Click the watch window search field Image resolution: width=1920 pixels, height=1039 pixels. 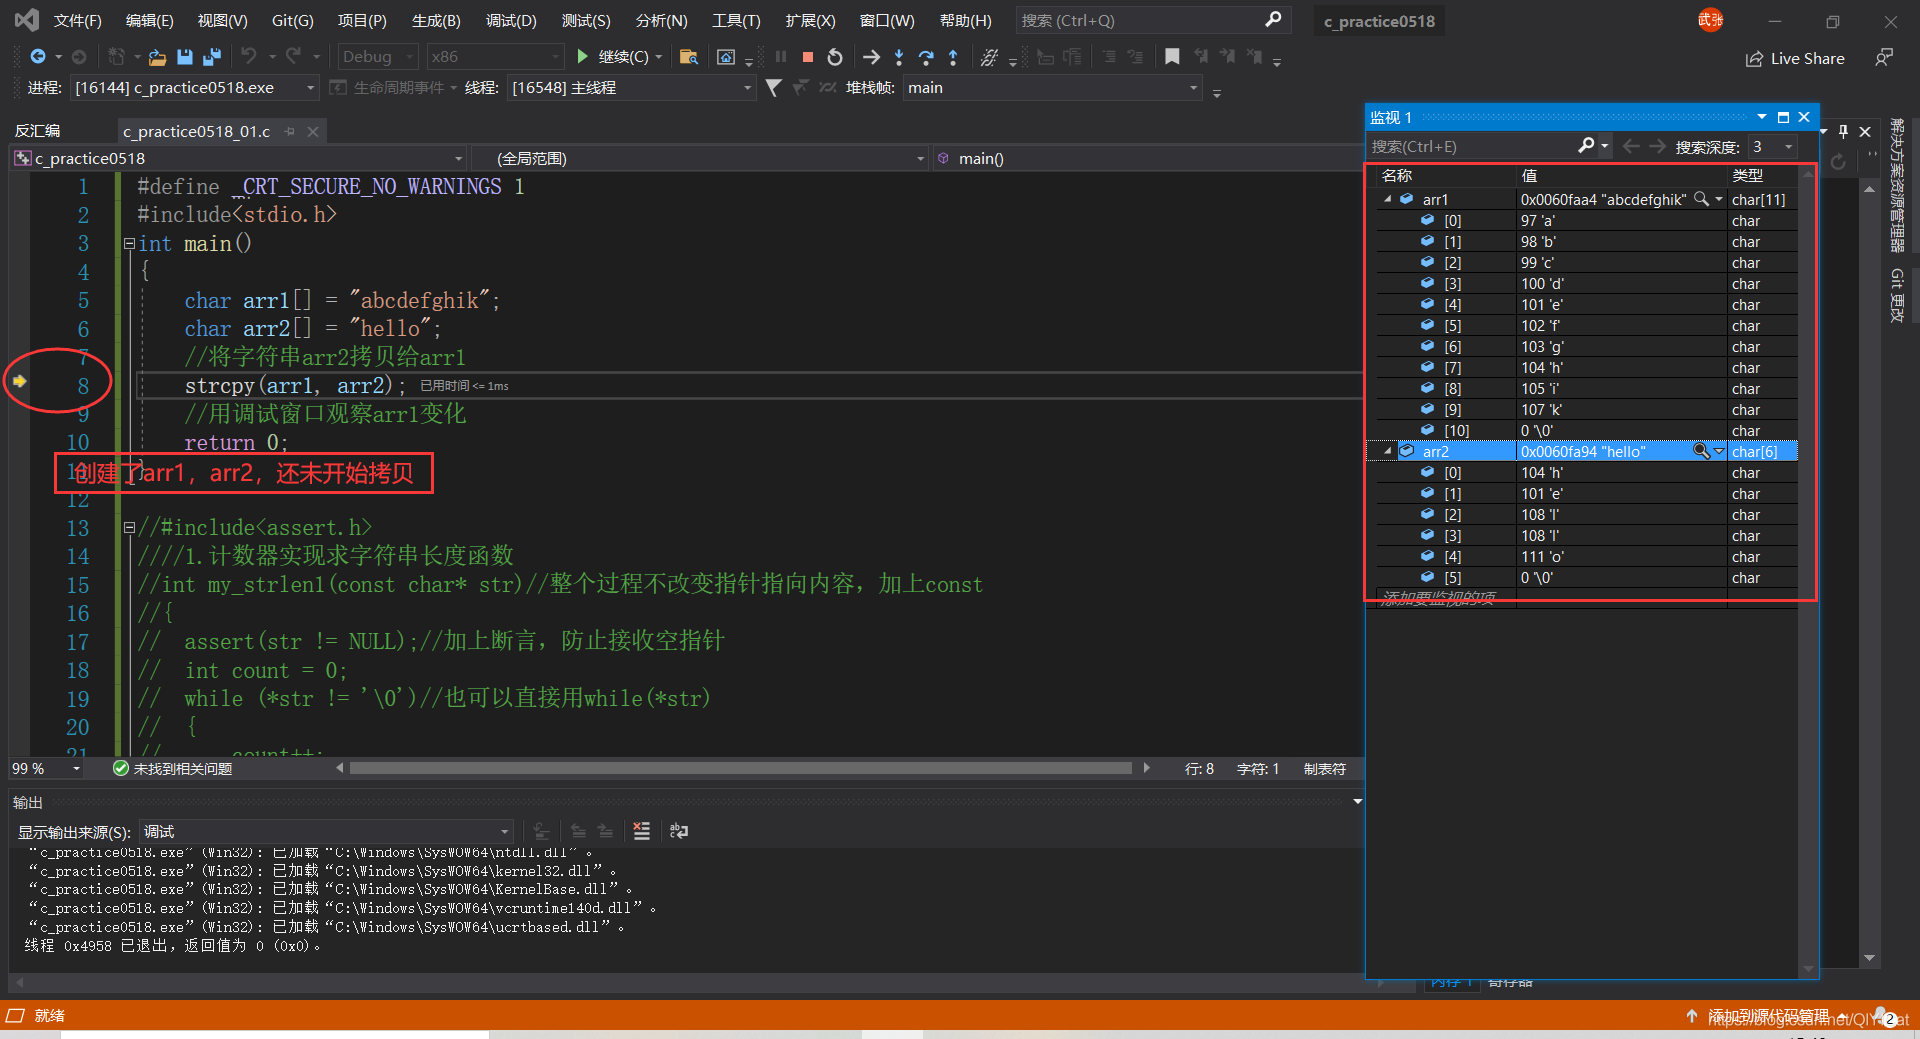tap(1473, 146)
